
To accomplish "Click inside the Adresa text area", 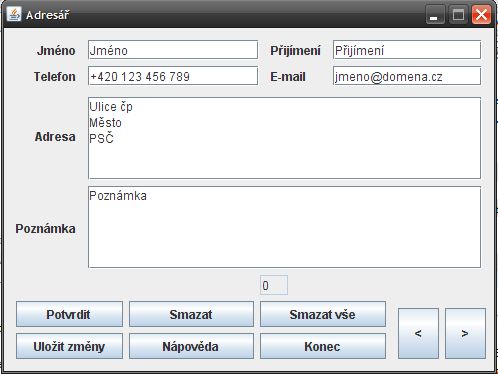I will pyautogui.click(x=284, y=138).
